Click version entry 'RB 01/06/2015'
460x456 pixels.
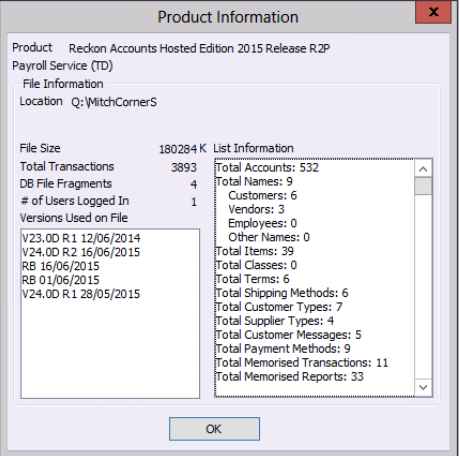point(61,280)
